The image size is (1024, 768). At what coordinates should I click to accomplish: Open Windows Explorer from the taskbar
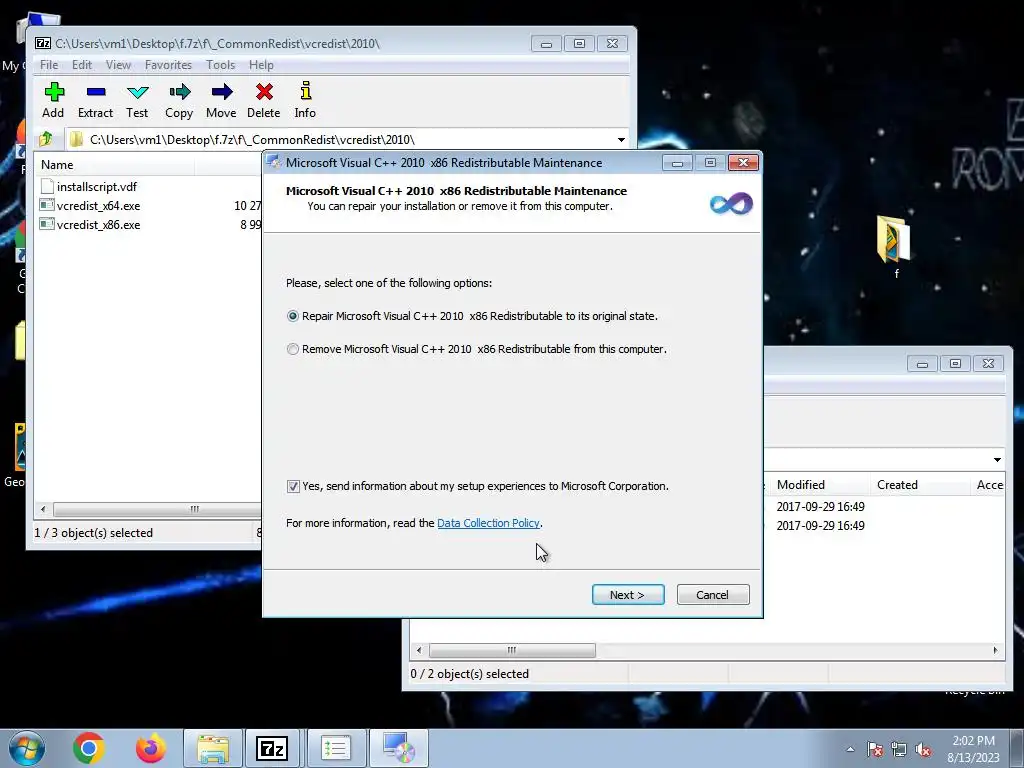click(x=213, y=748)
